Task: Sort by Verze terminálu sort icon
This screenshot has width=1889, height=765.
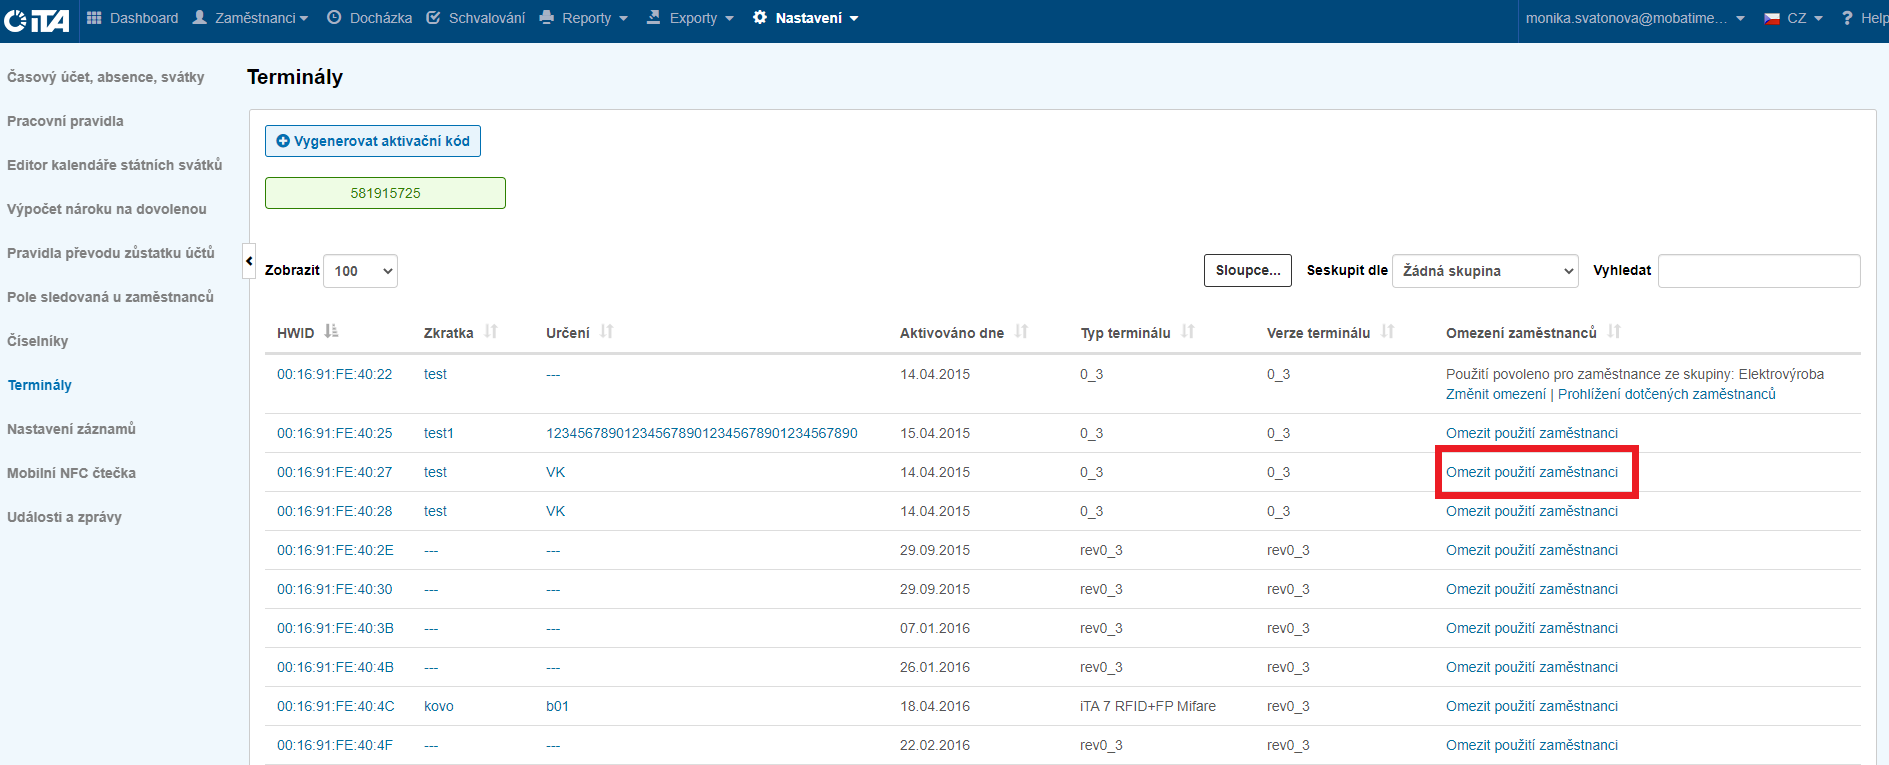Action: (x=1388, y=332)
